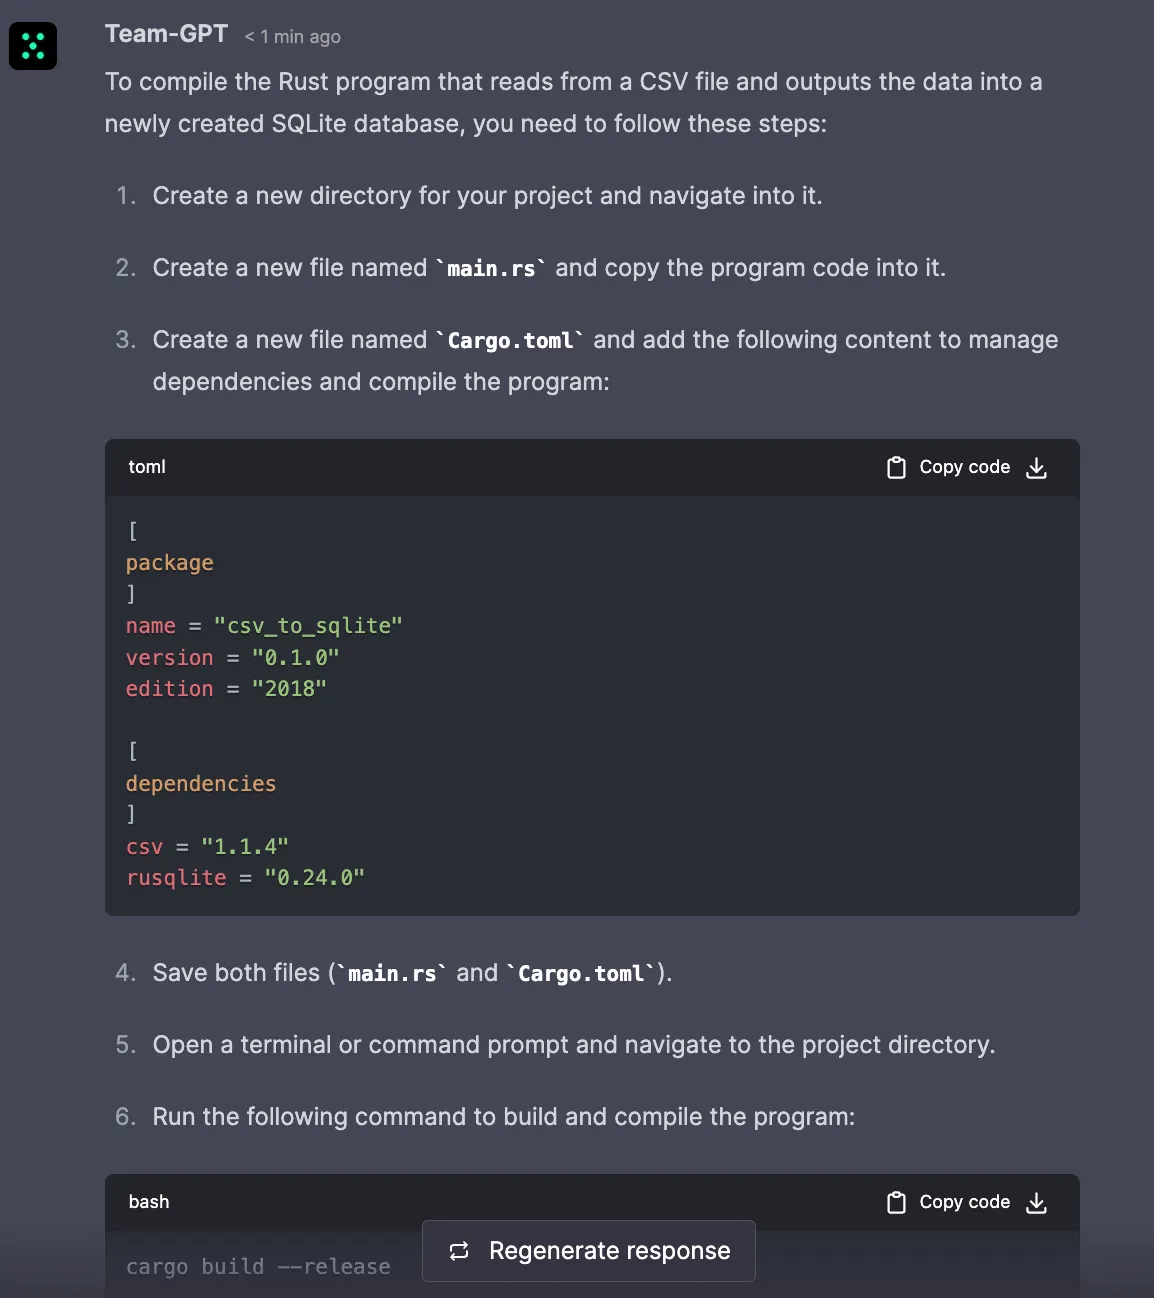Click Copy code above the Cargo.toml snippet
The width and height of the screenshot is (1154, 1298).
964,467
